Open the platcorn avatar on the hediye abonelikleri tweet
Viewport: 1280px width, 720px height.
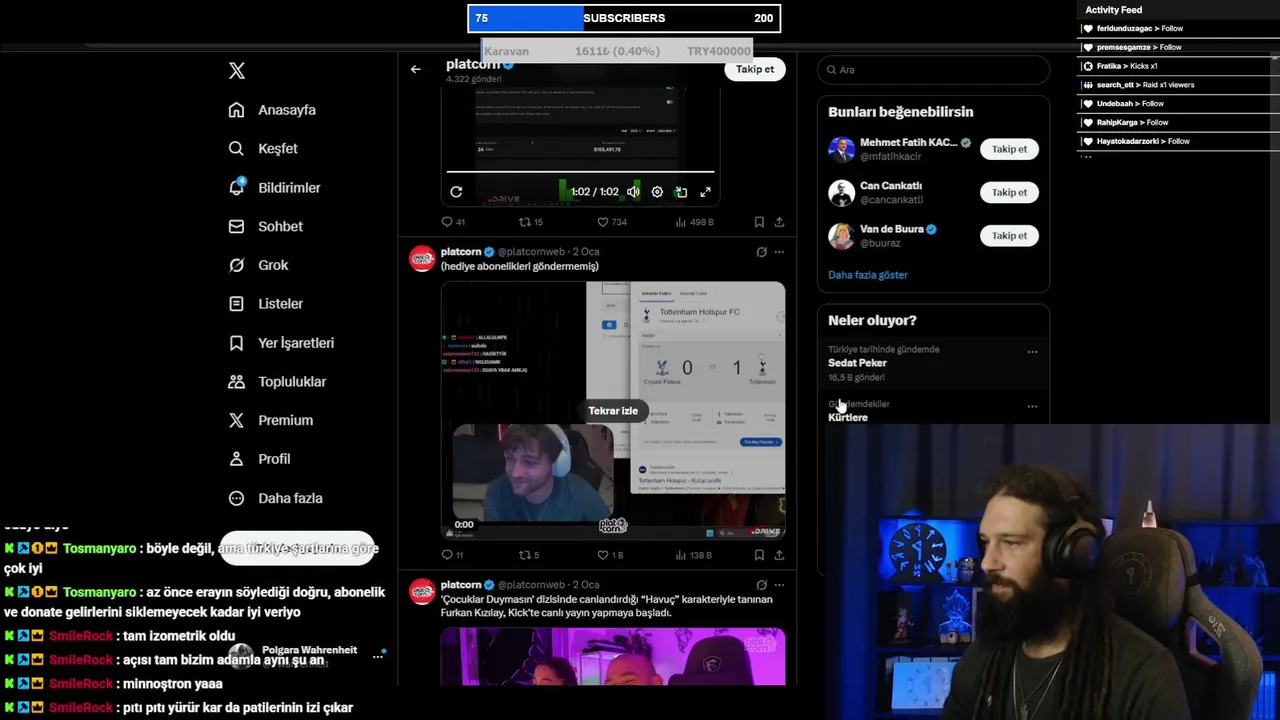(x=422, y=259)
